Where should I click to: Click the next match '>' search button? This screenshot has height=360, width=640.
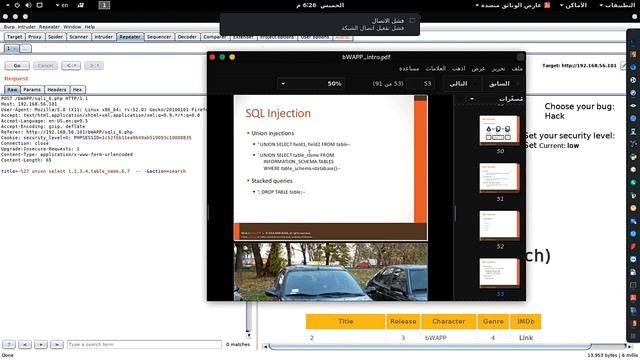56,344
